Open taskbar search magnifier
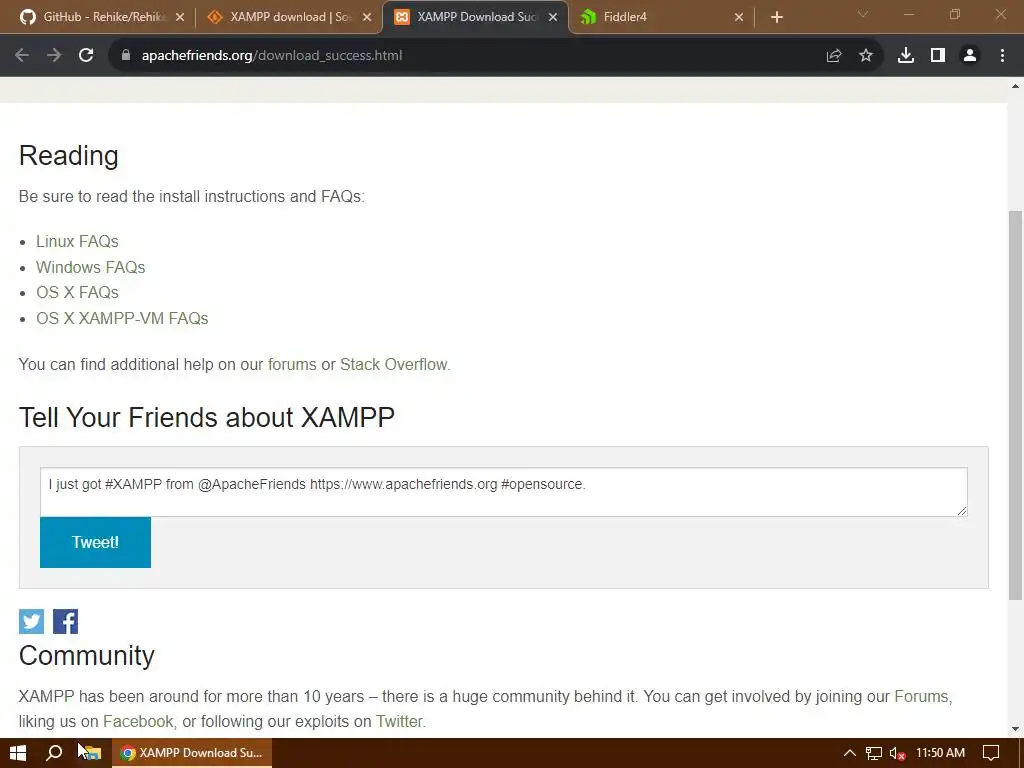The width and height of the screenshot is (1024, 768). tap(54, 753)
